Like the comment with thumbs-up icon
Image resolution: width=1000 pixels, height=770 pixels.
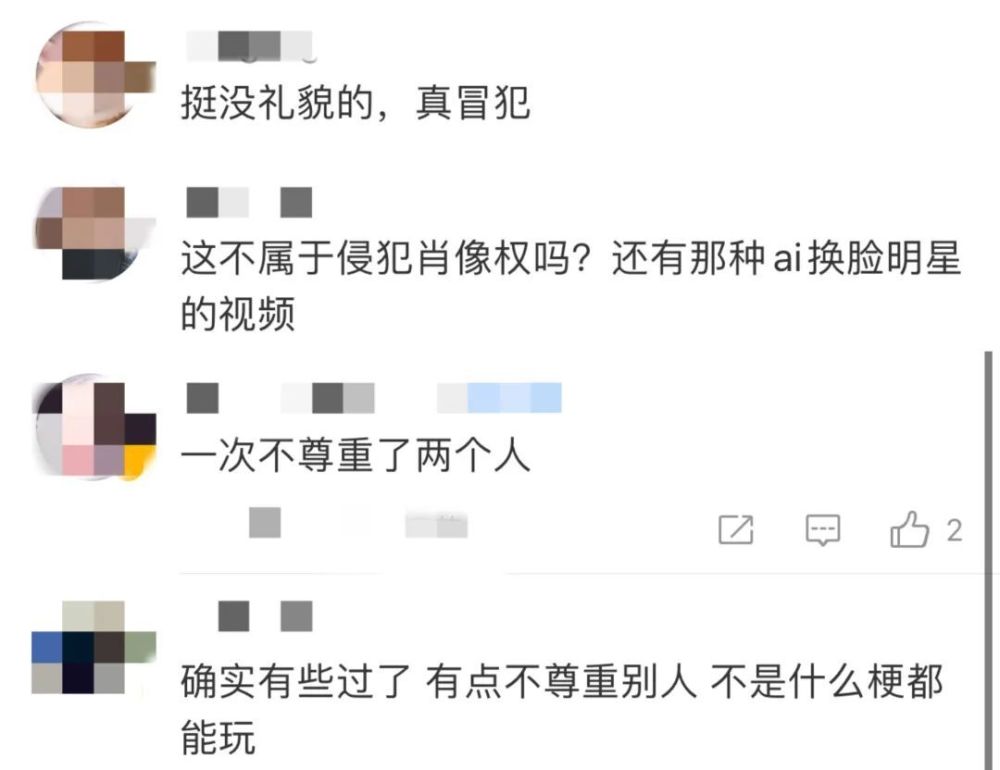coord(909,529)
